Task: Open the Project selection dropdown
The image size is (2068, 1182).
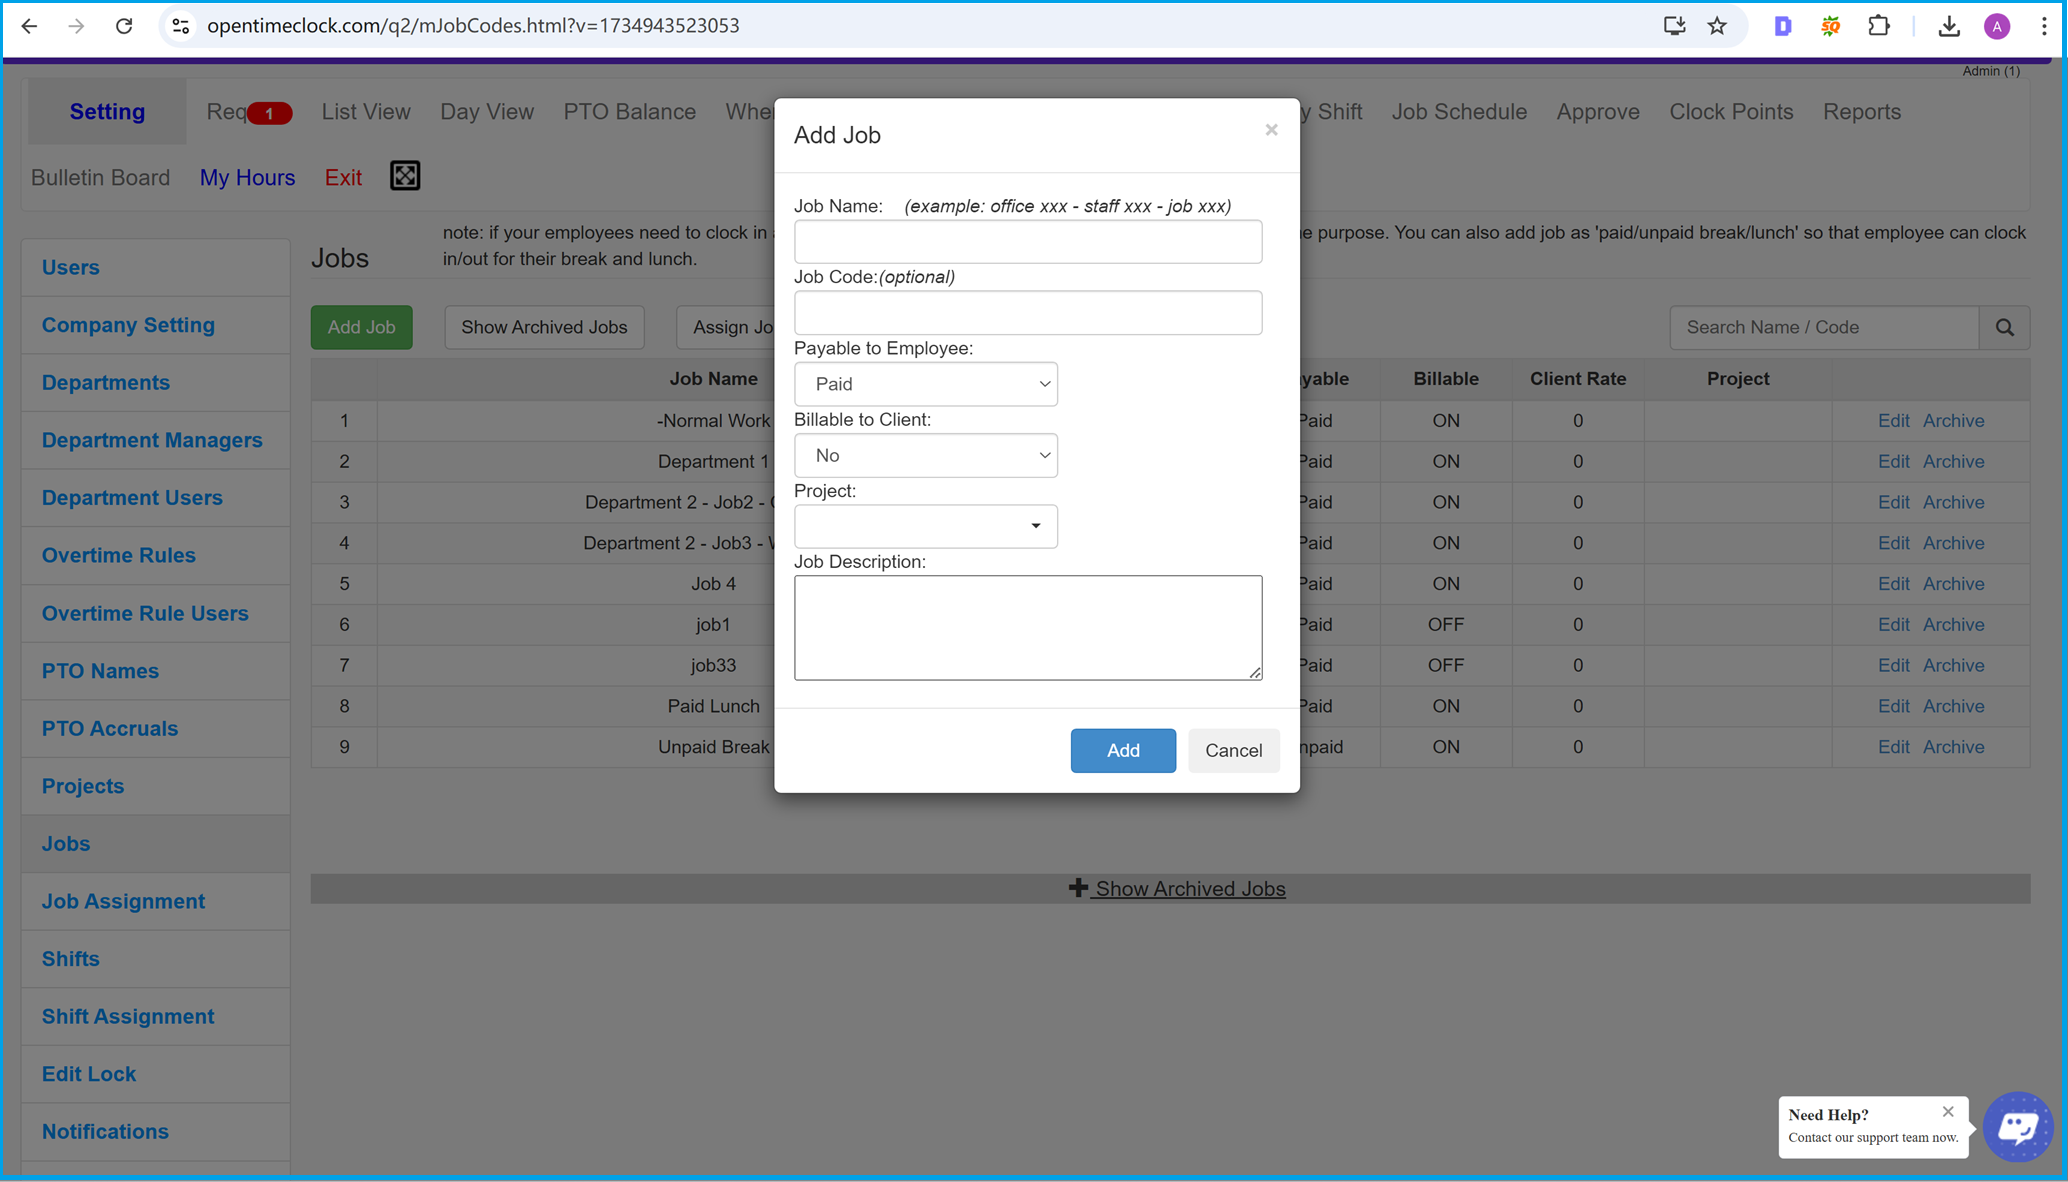Action: point(925,524)
